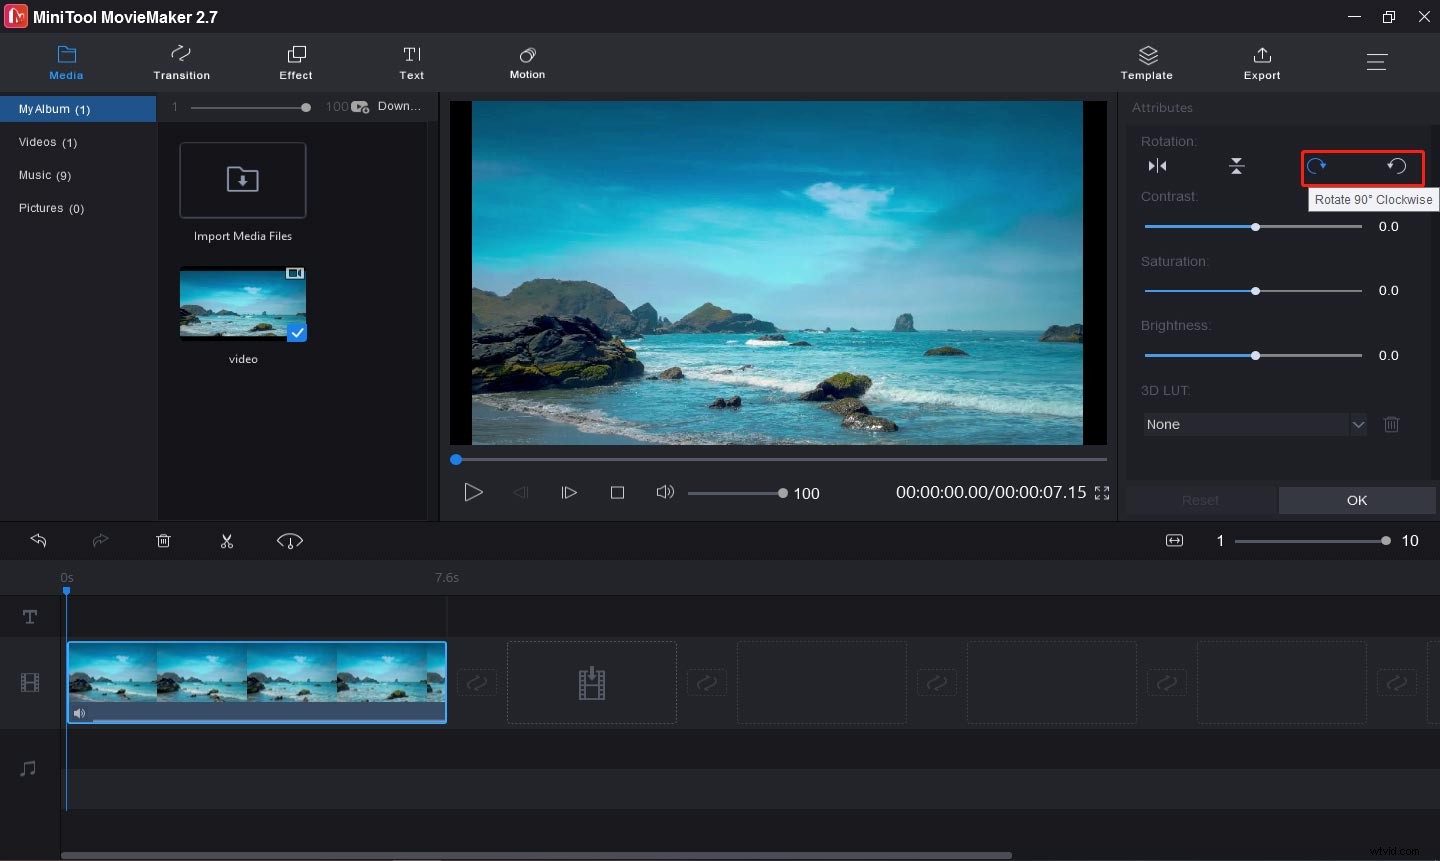The height and width of the screenshot is (861, 1440).
Task: Open the Effect panel
Action: [x=296, y=62]
